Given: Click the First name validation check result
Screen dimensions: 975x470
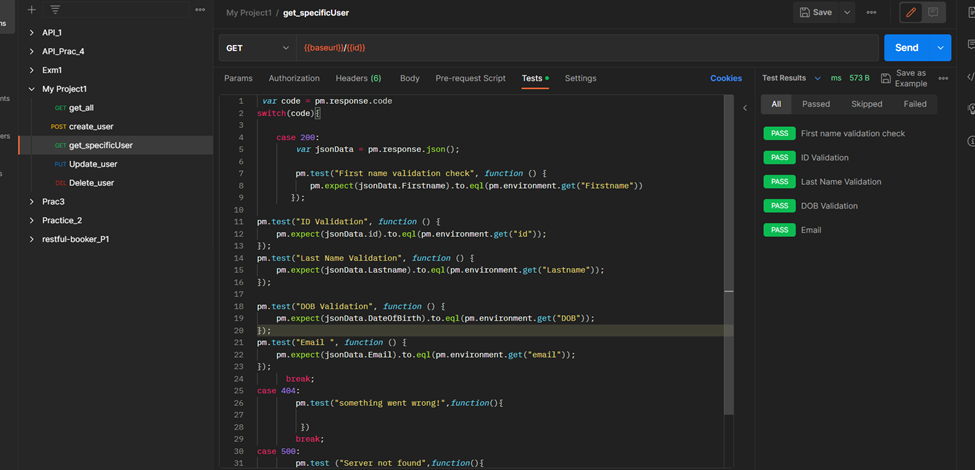Looking at the screenshot, I should (x=853, y=133).
